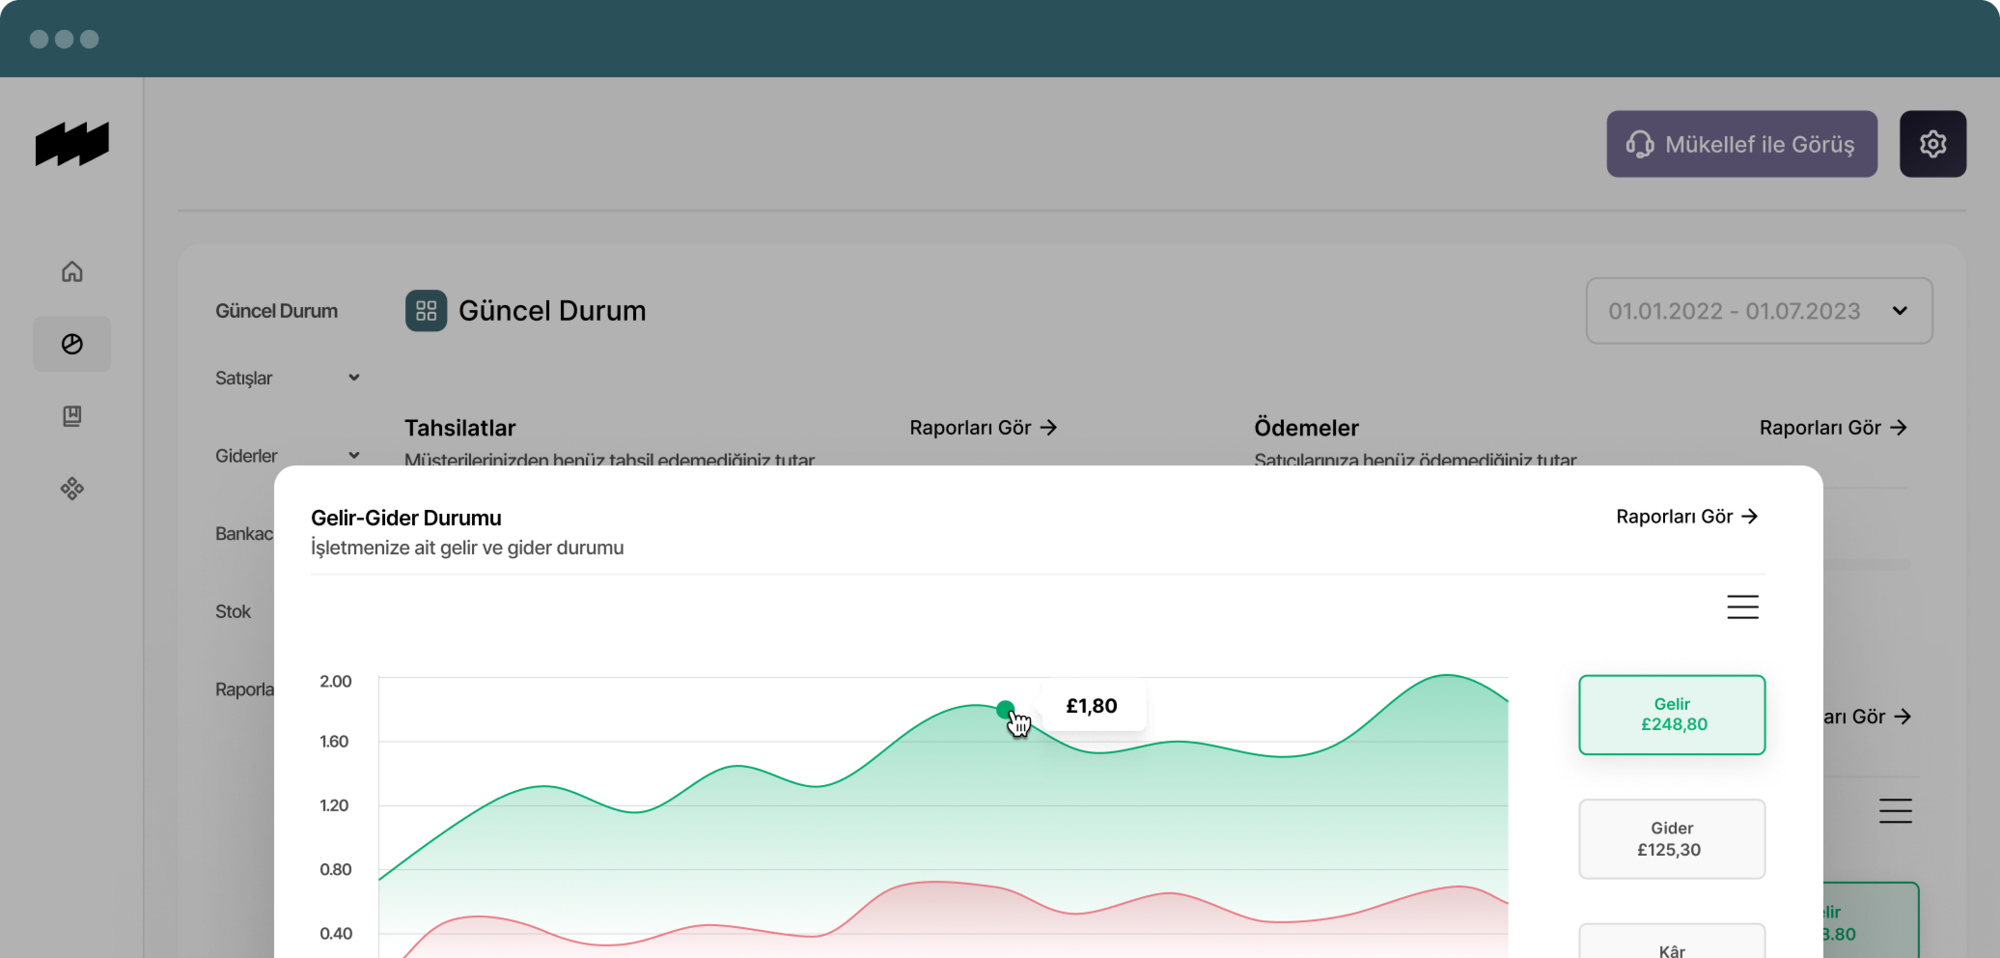Screen dimensions: 2000x958
Task: Click Raporları Gör link under Ödemeler
Action: 1833,428
